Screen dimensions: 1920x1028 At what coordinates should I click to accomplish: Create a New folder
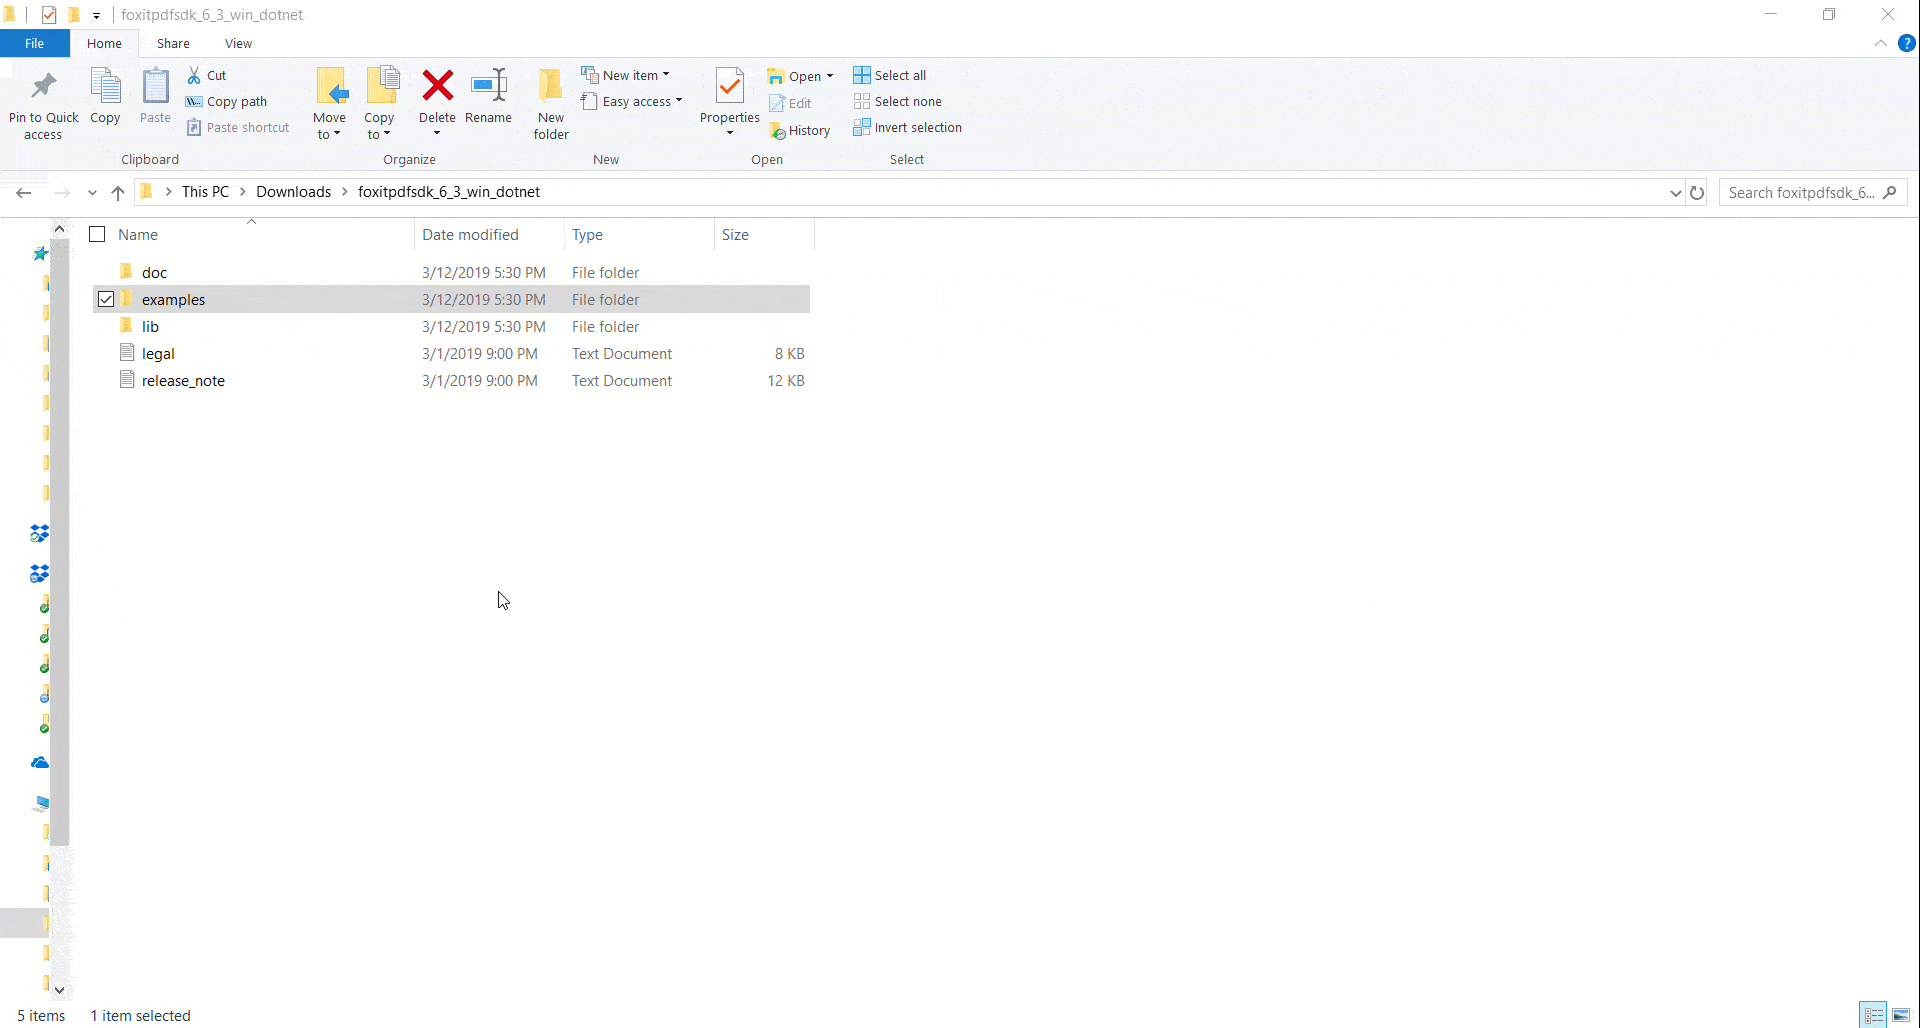551,104
